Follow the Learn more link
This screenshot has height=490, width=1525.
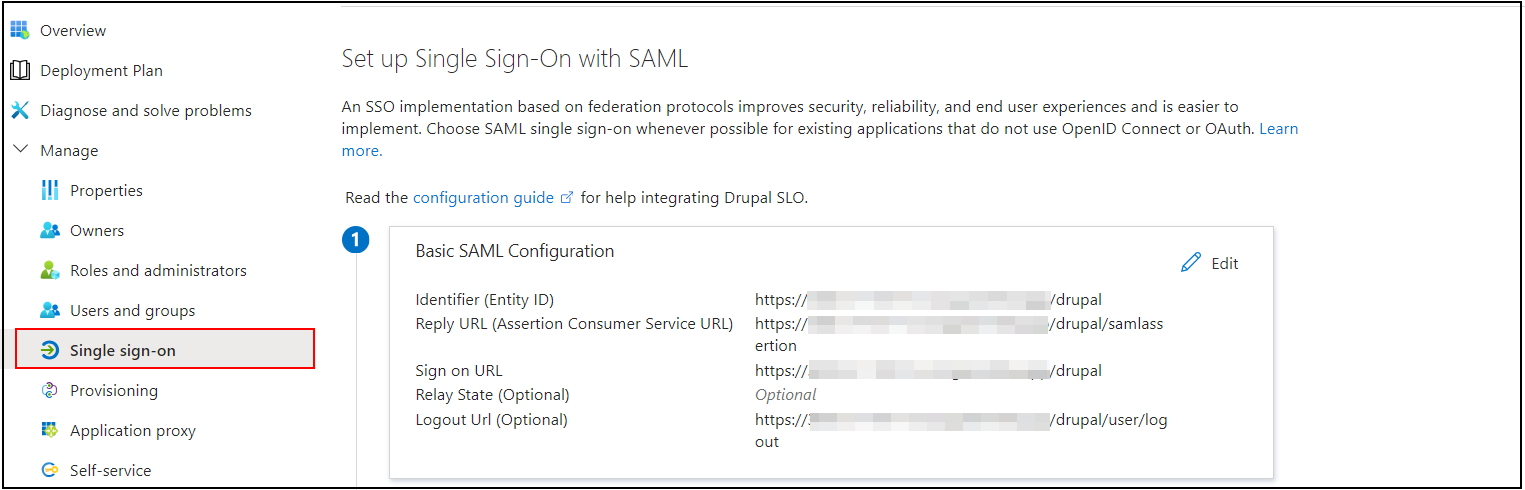click(820, 140)
